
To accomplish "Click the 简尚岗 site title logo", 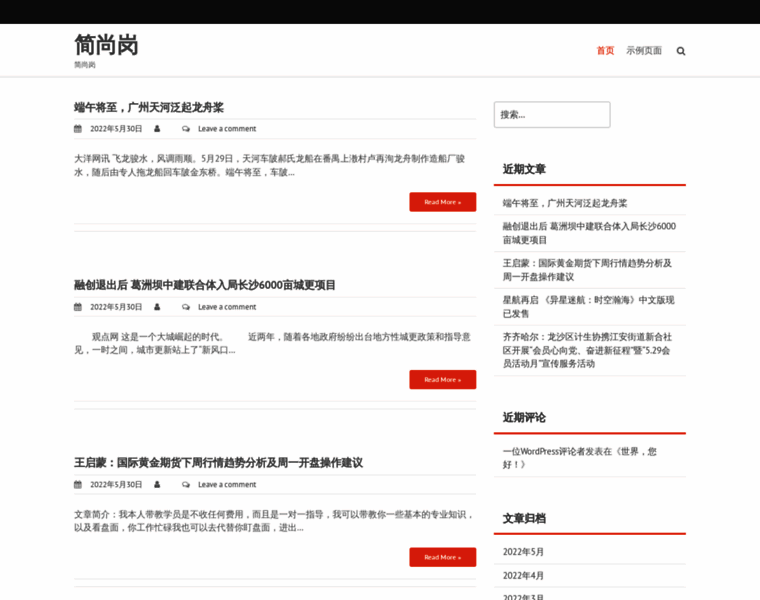I will point(106,45).
